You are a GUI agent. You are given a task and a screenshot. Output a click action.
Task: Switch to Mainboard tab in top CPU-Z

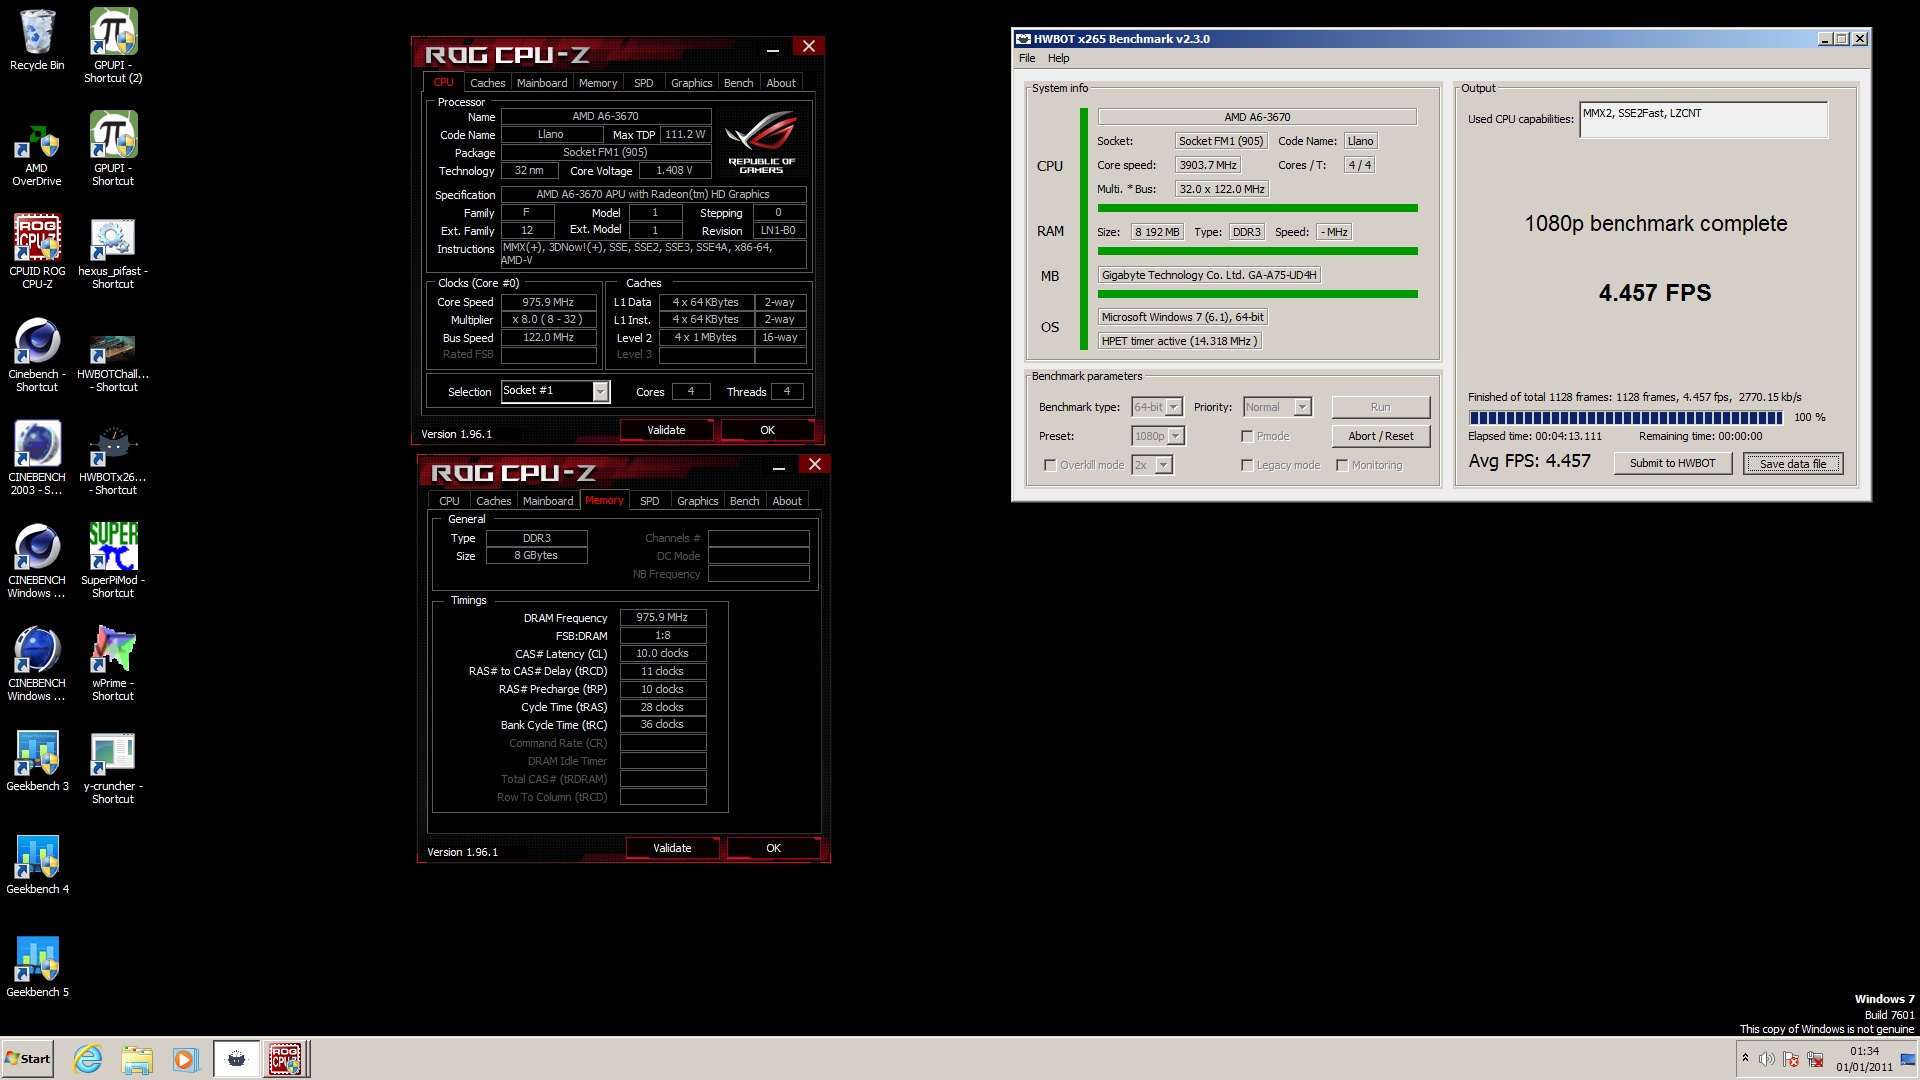[x=542, y=83]
